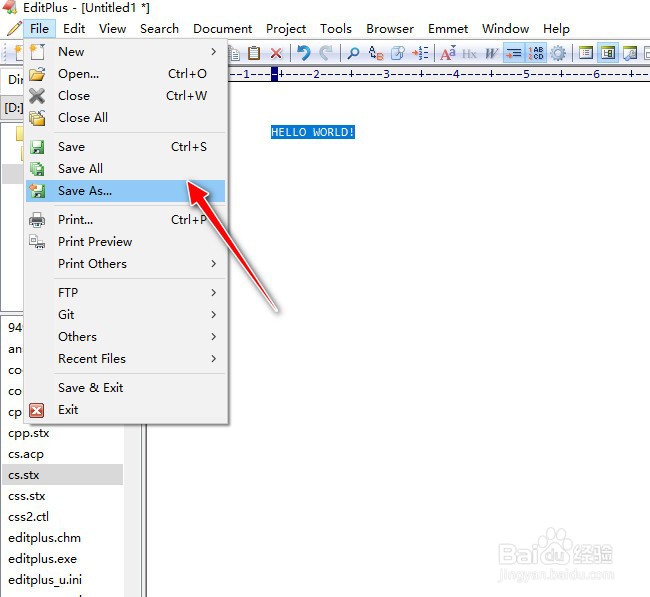
Task: Expand the Others submenu
Action: pos(213,337)
